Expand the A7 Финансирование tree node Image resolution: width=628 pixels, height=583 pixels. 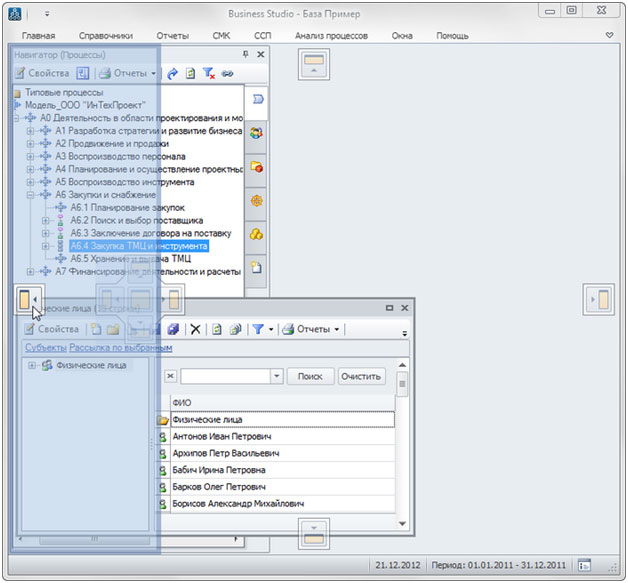click(x=30, y=271)
